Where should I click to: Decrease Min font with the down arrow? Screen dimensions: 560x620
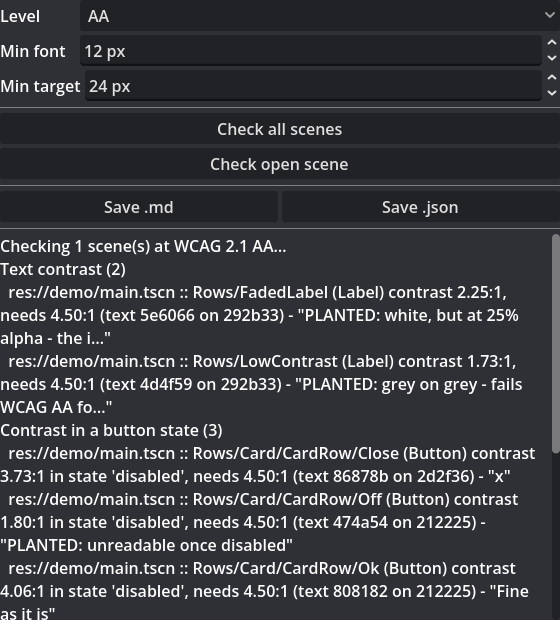click(x=551, y=58)
